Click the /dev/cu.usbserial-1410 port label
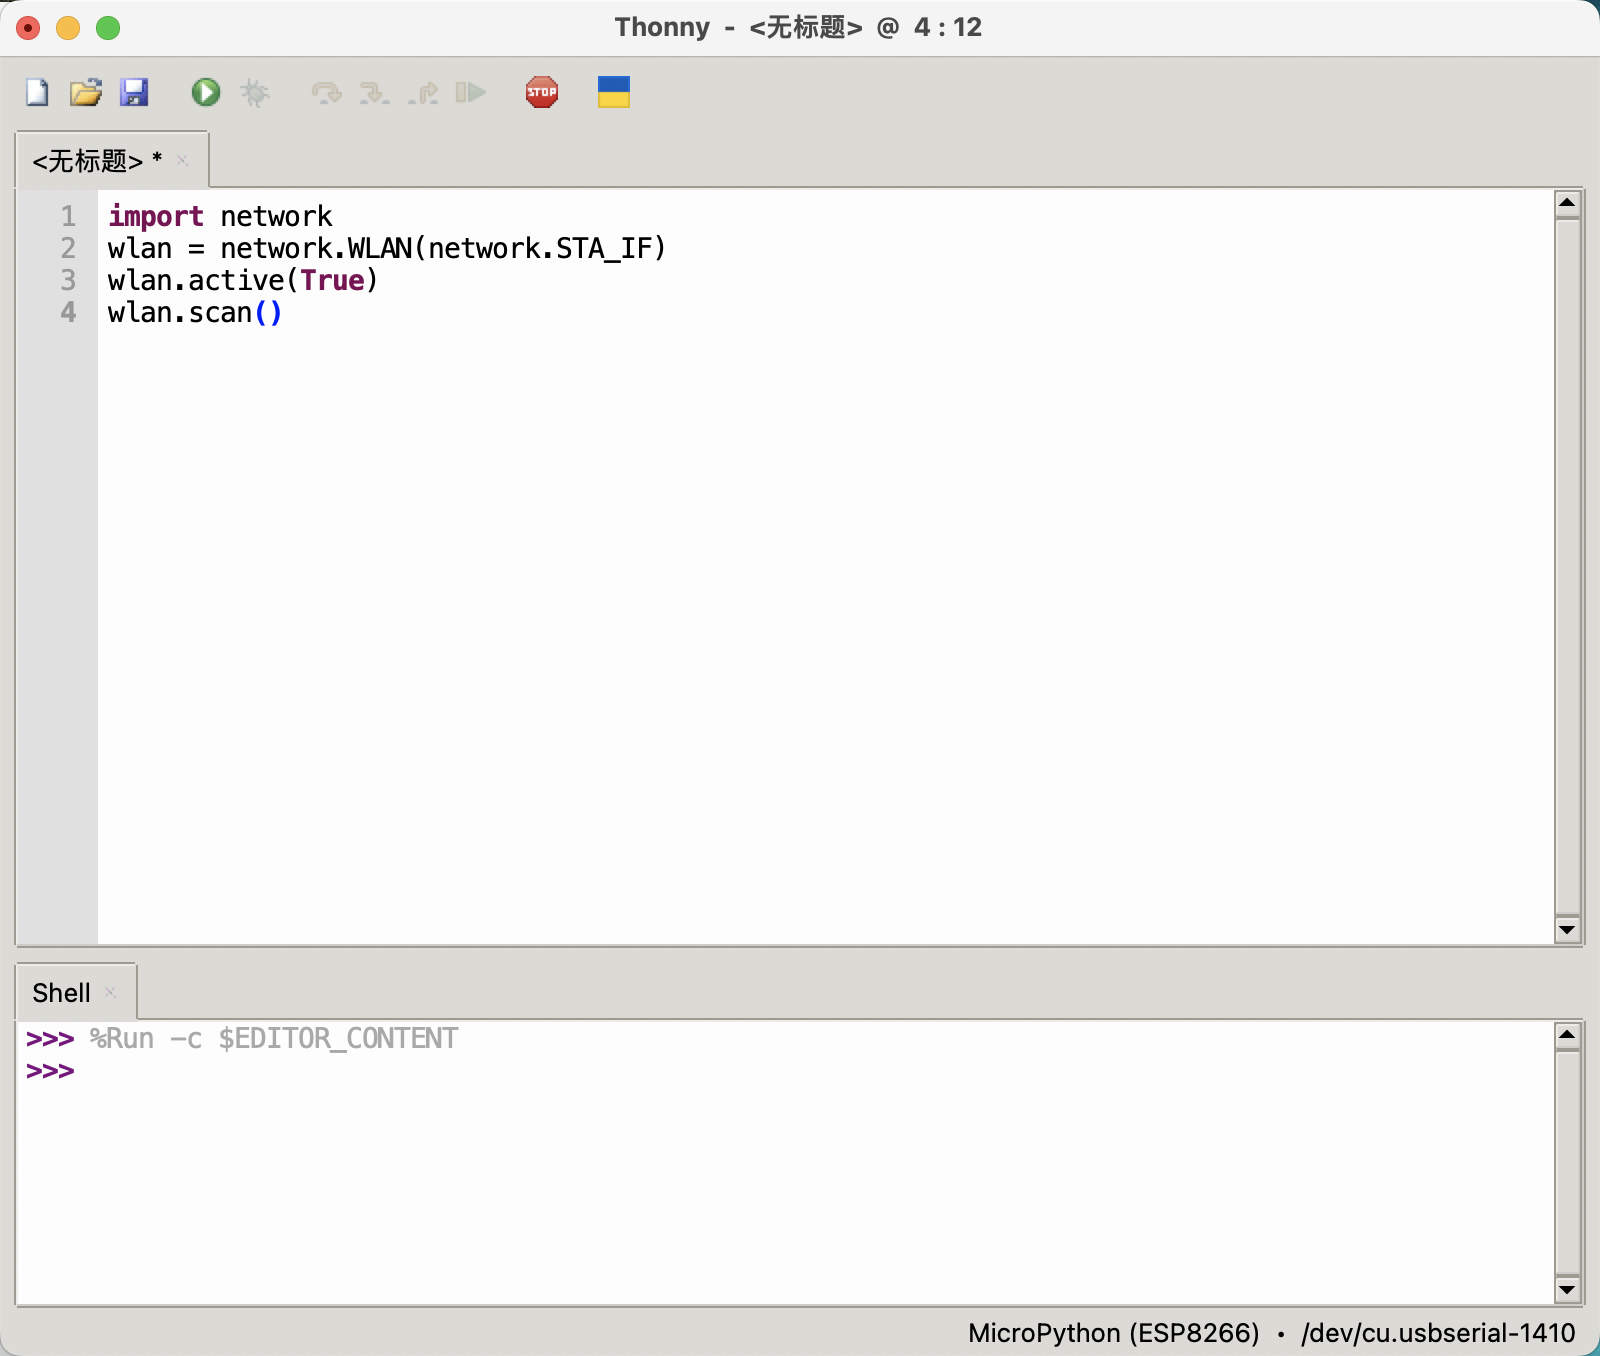1600x1356 pixels. coord(1437,1333)
